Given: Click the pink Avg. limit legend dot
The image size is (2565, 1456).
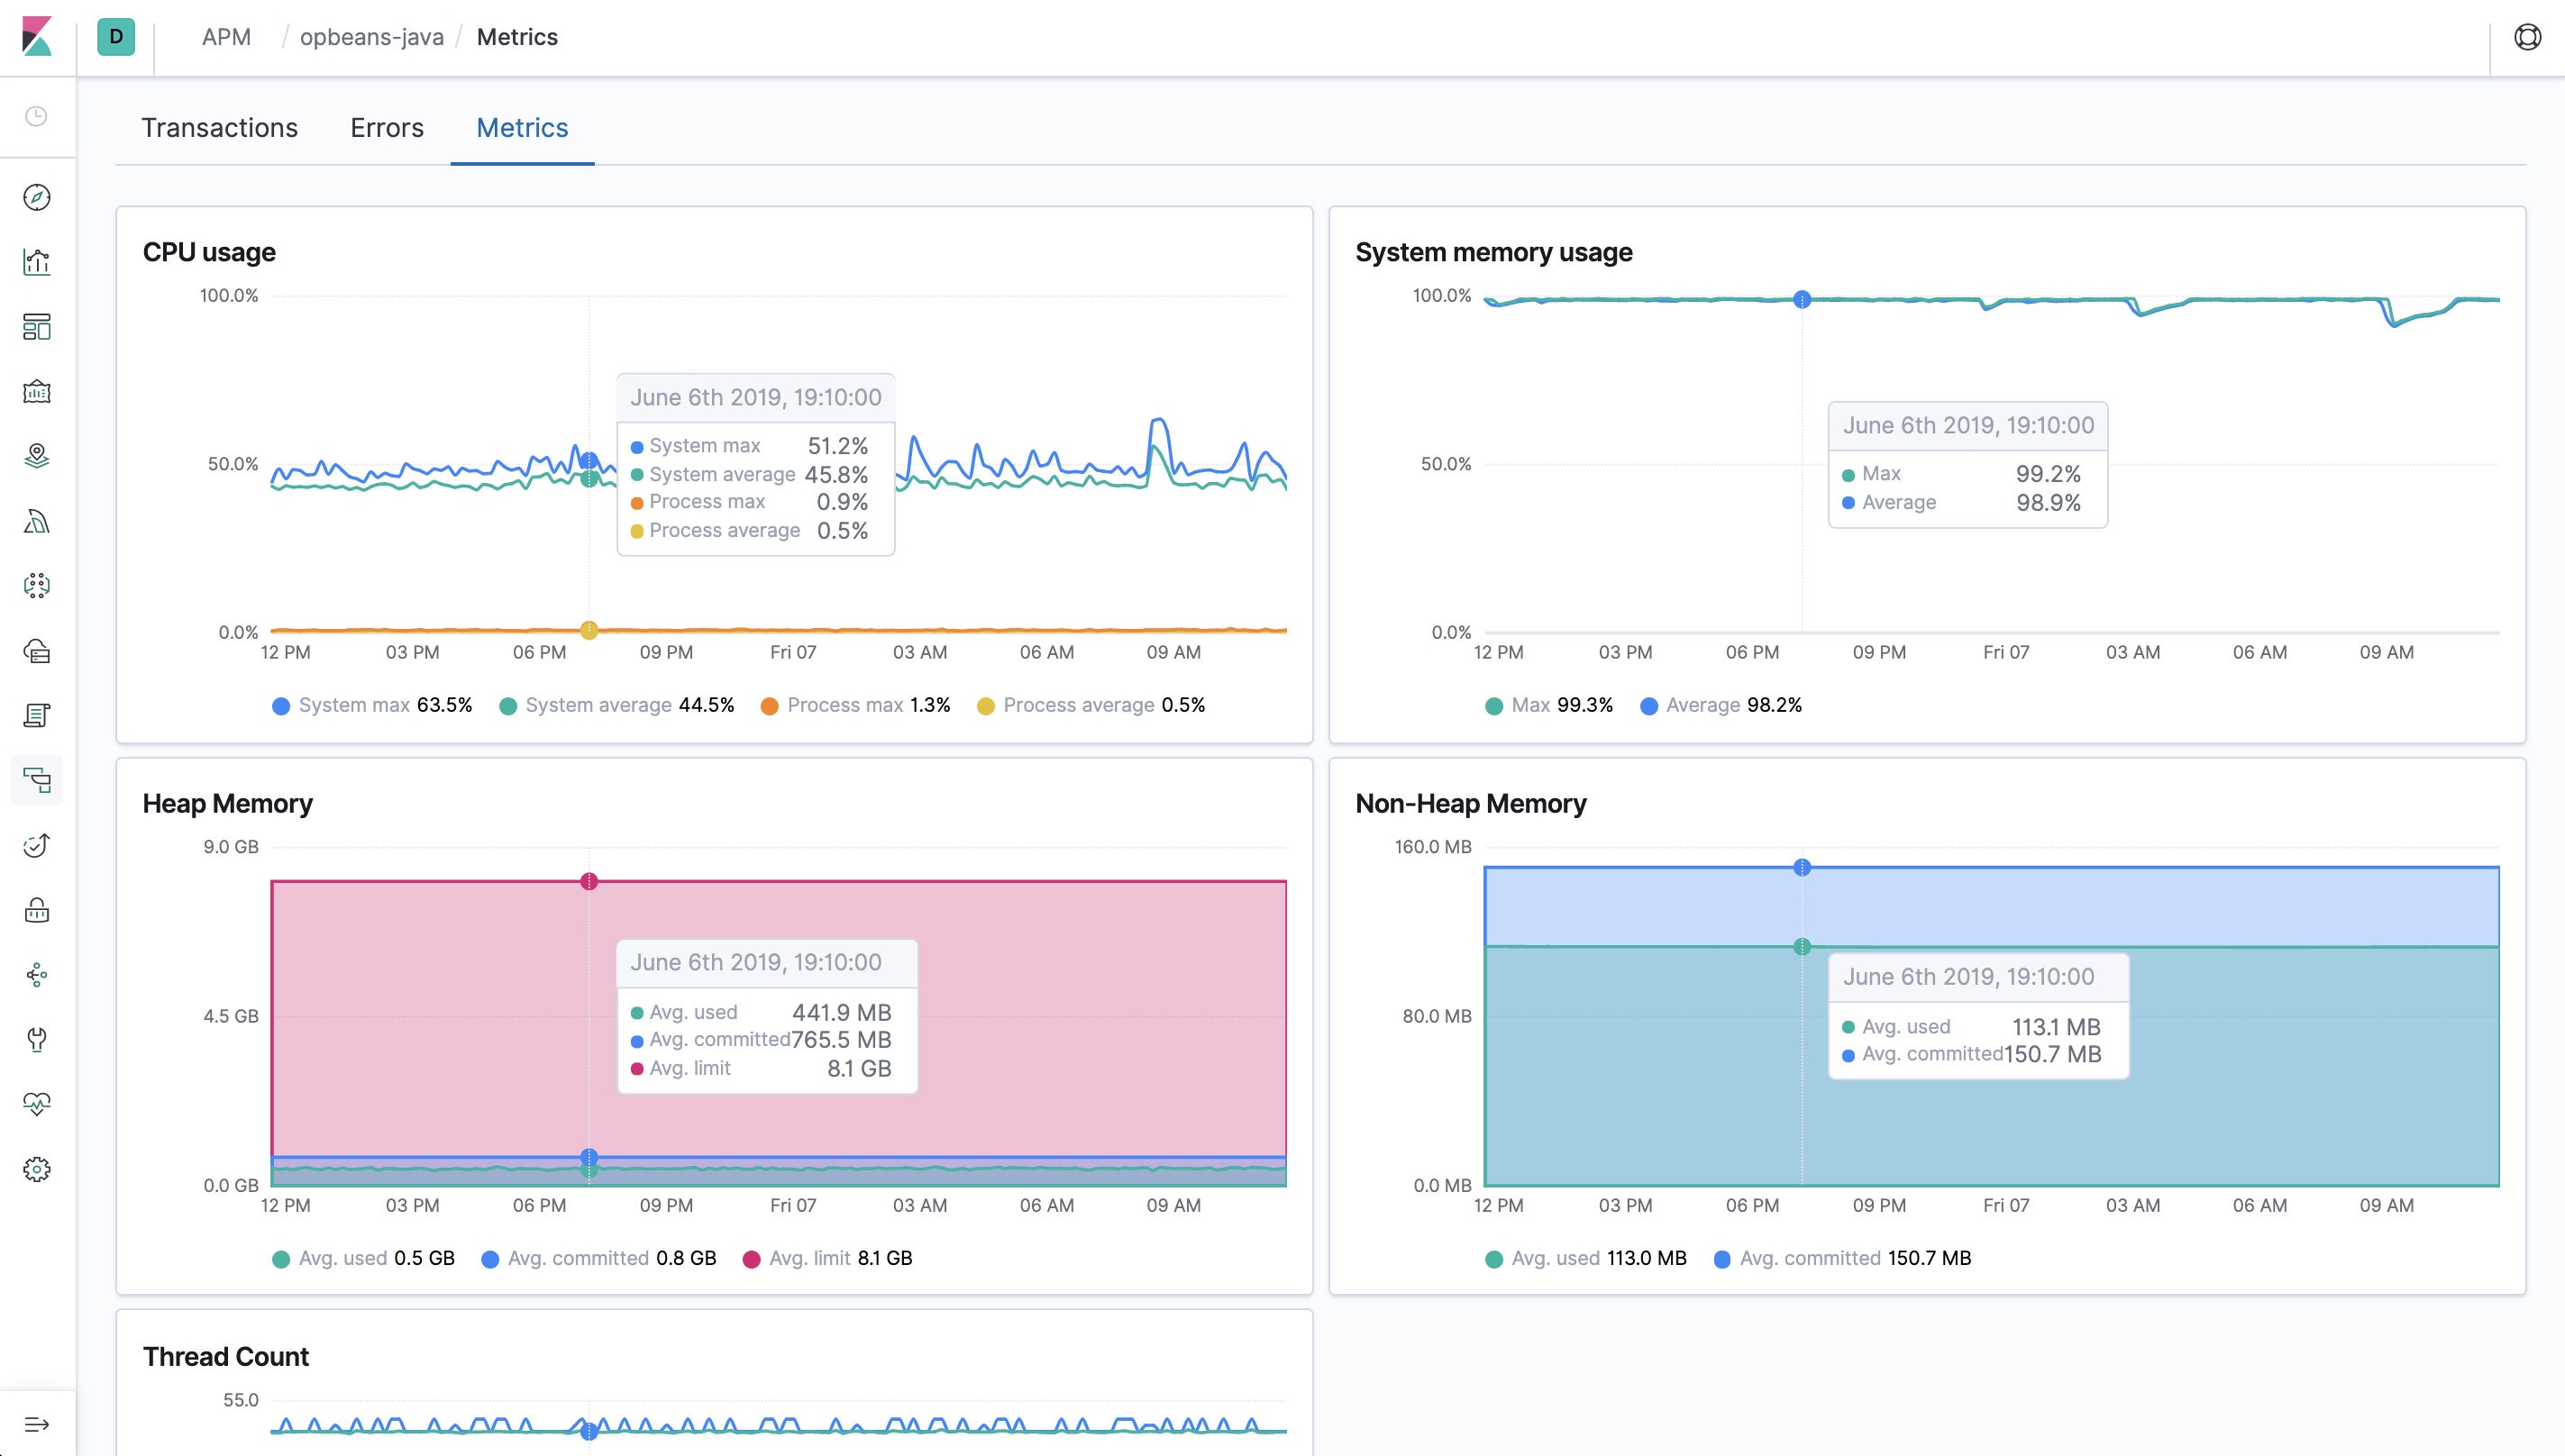Looking at the screenshot, I should 753,1258.
